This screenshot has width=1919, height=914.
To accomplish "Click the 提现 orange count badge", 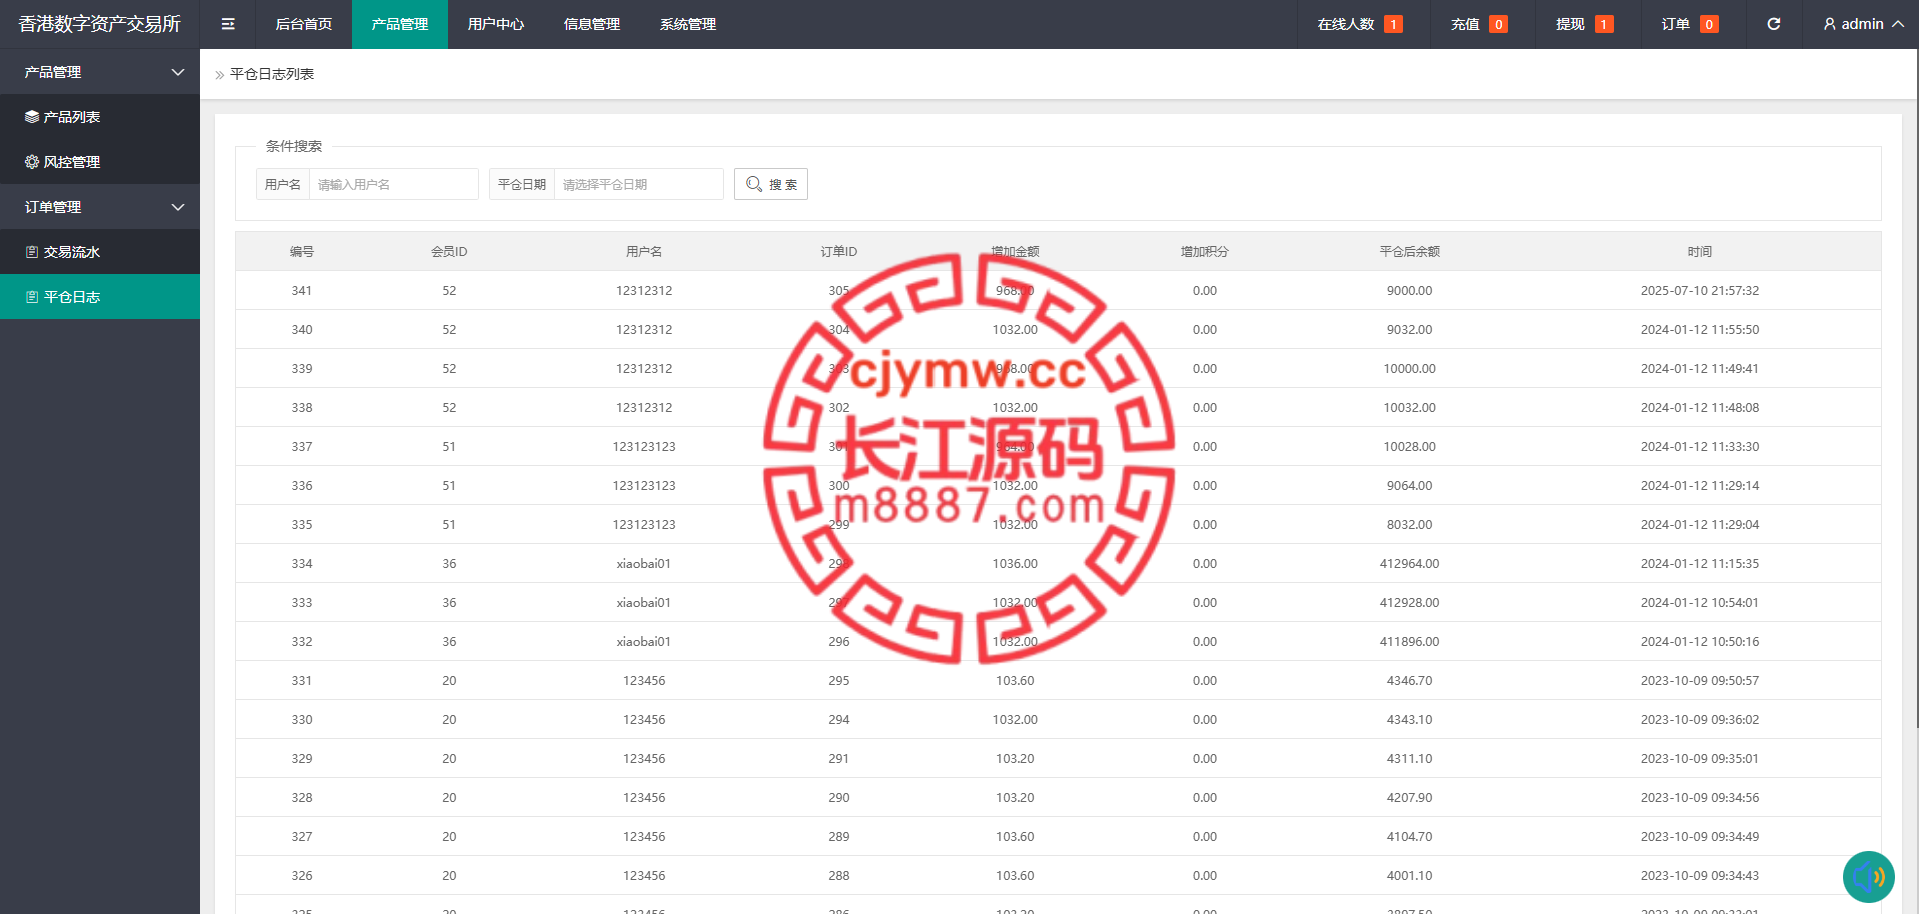I will (x=1604, y=24).
